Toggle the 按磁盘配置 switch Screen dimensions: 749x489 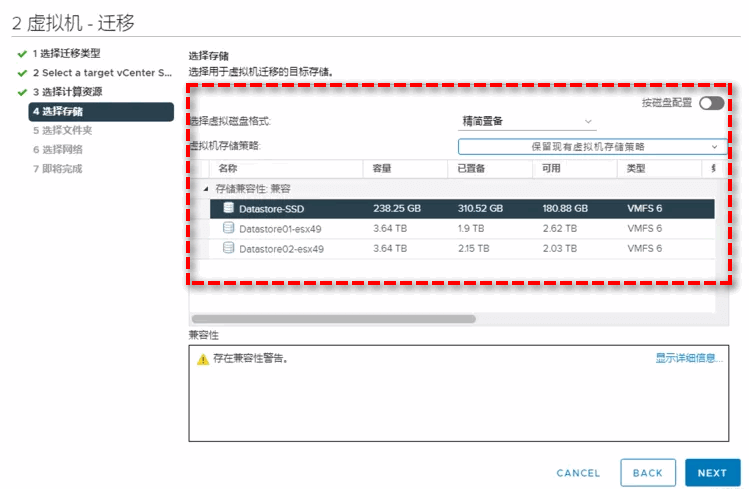point(711,103)
